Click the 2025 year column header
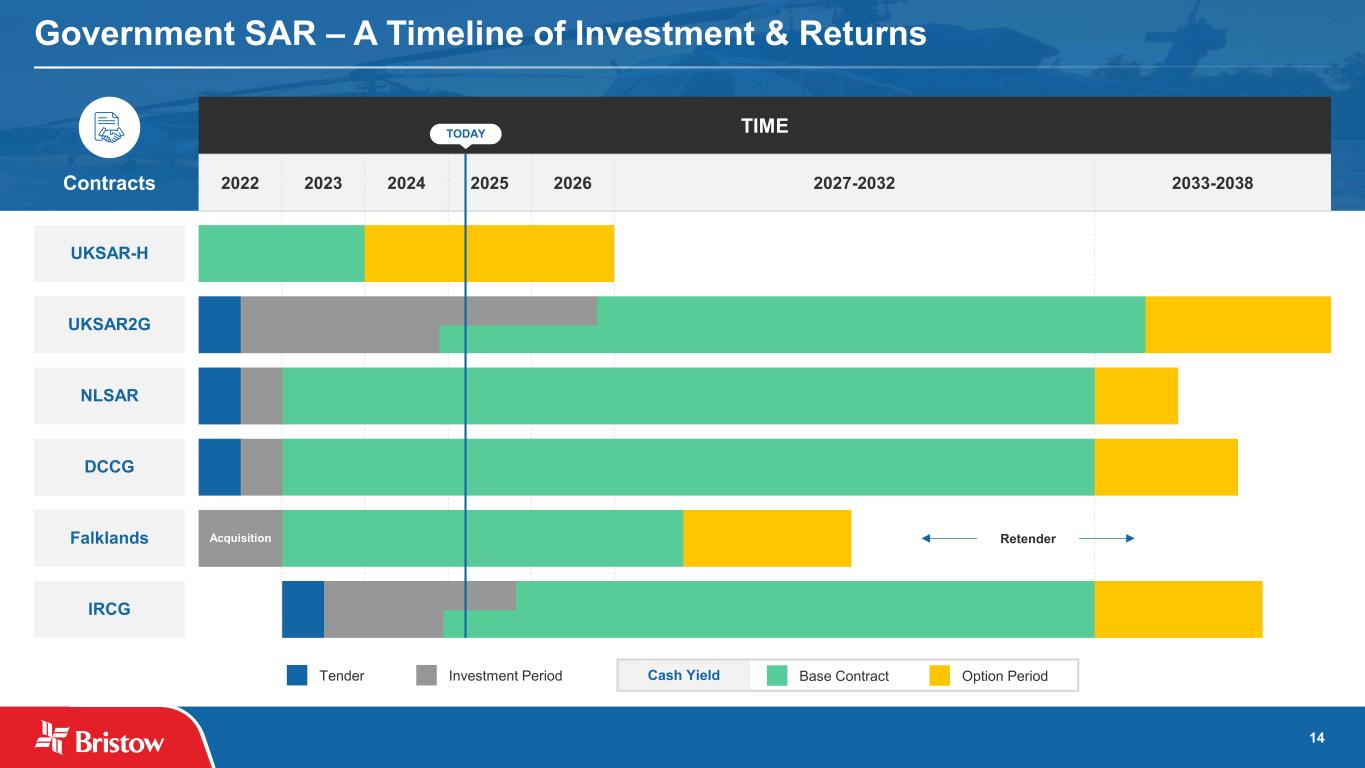The width and height of the screenshot is (1365, 768). coord(489,183)
